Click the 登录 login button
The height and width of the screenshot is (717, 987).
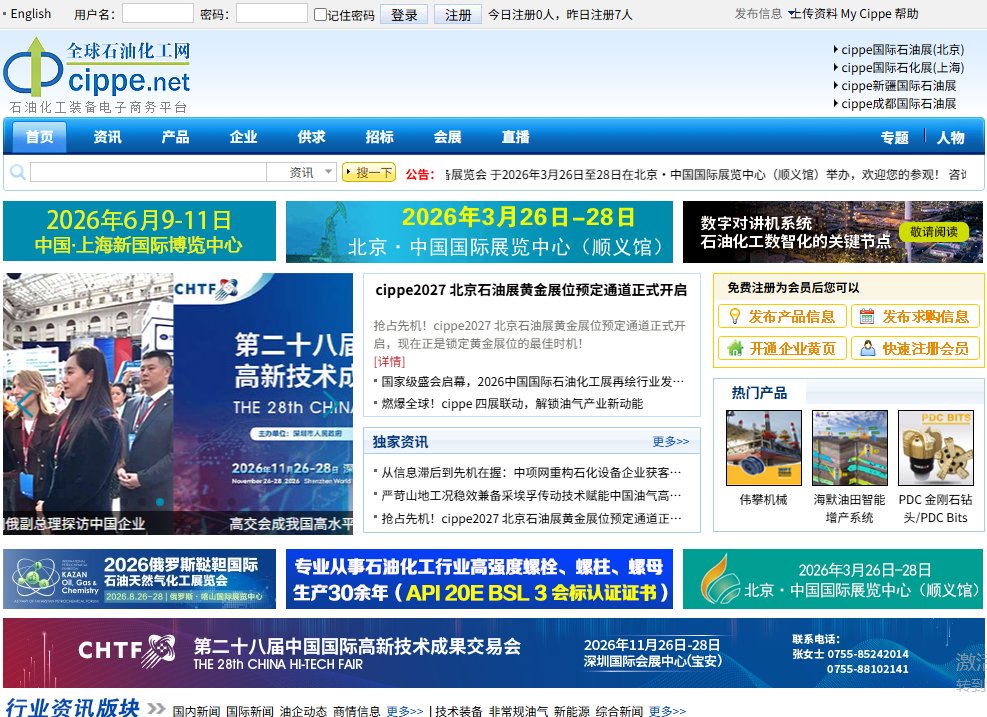403,14
